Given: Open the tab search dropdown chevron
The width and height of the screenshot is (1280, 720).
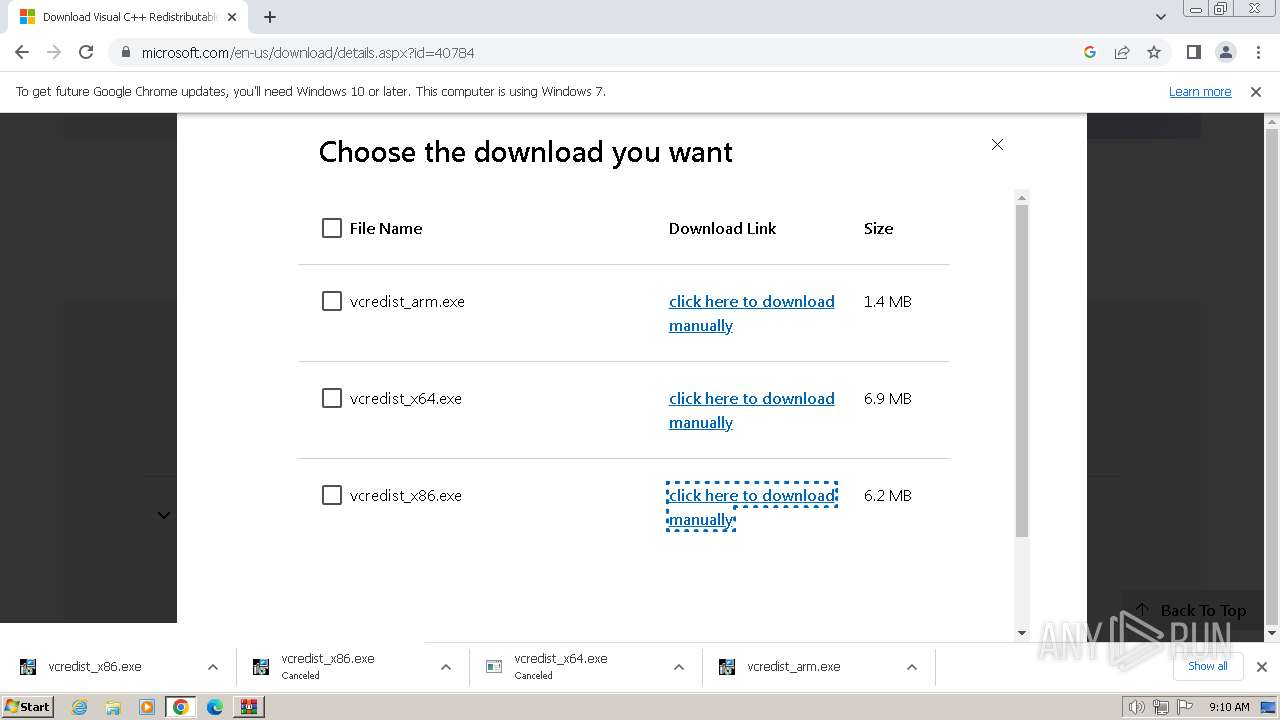Looking at the screenshot, I should [x=1160, y=17].
